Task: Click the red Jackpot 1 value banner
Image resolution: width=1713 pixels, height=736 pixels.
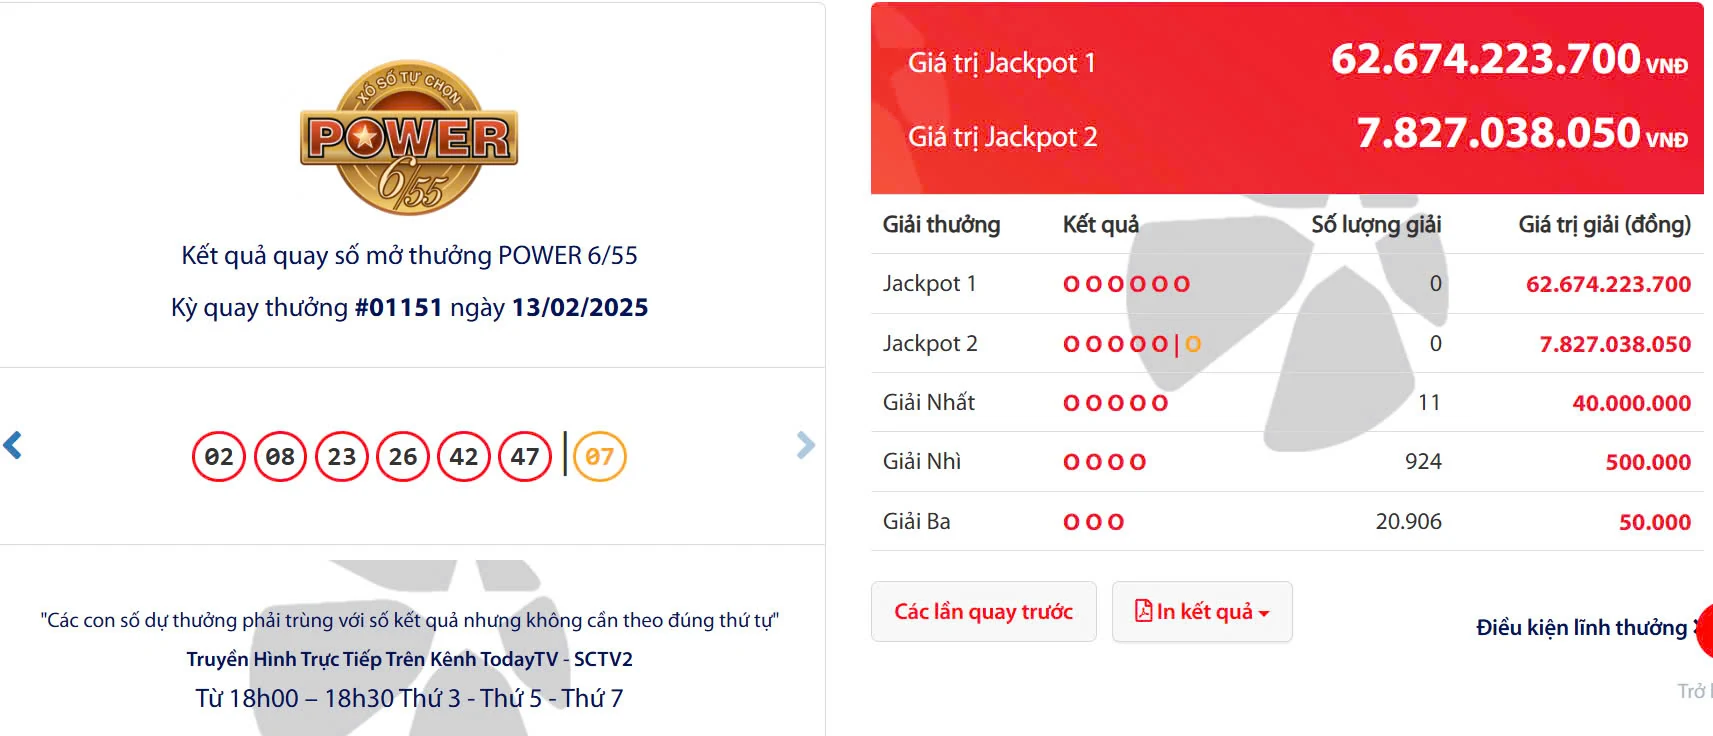Action: point(1290,62)
